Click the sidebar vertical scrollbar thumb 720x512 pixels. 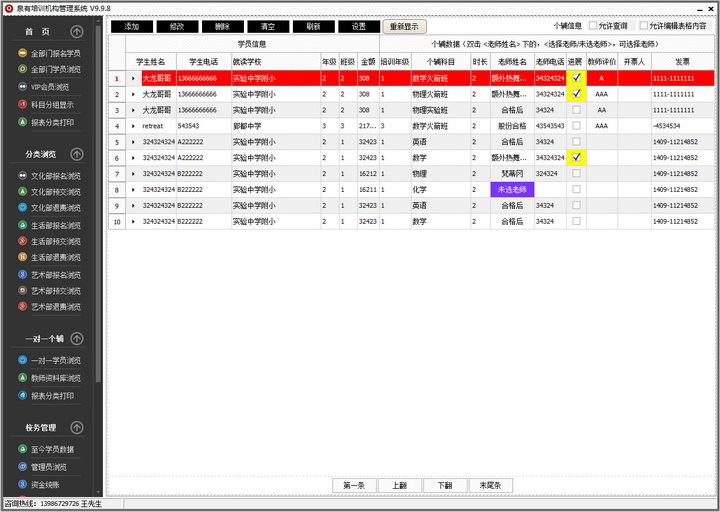(98, 202)
